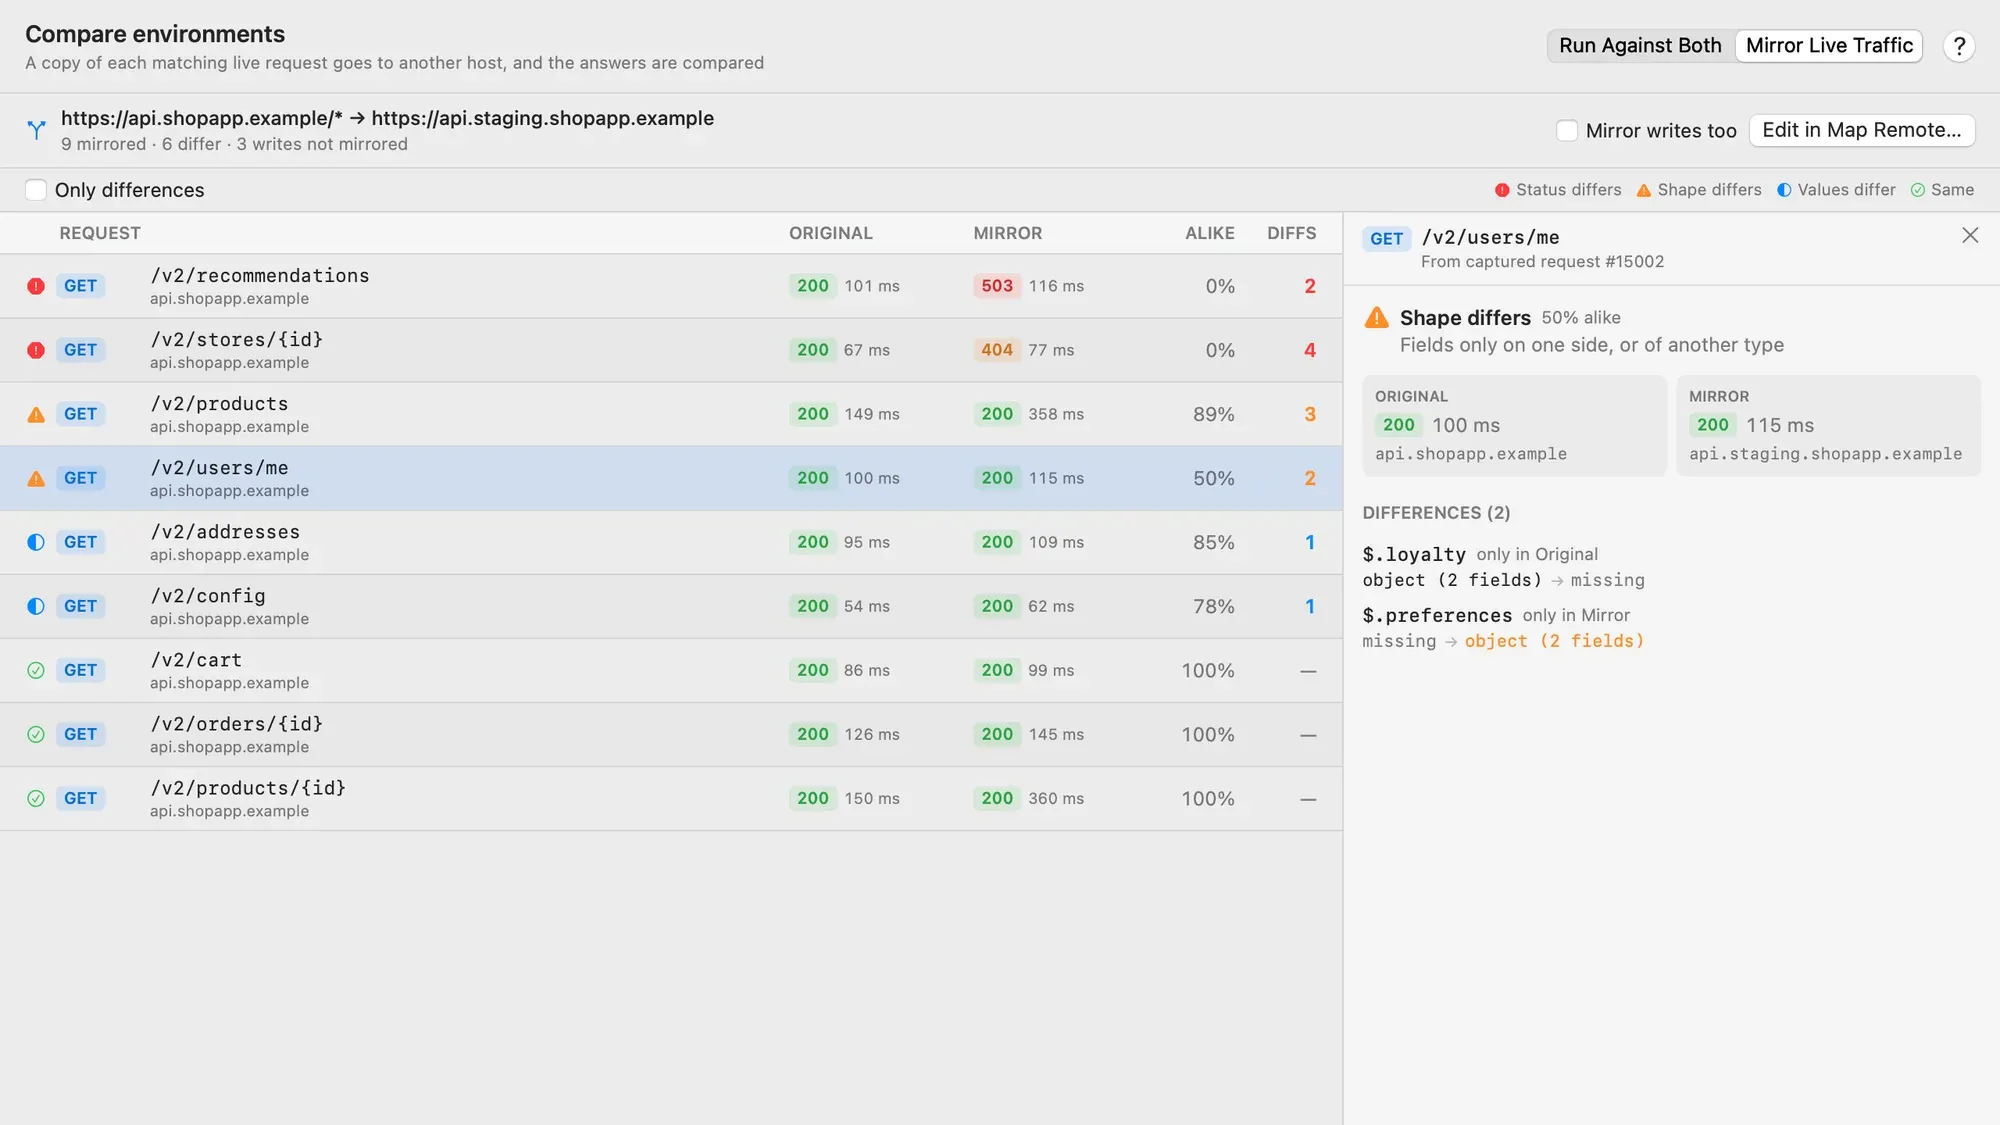Viewport: 2000px width, 1125px height.
Task: Click the 503 mirror status badge
Action: point(997,286)
